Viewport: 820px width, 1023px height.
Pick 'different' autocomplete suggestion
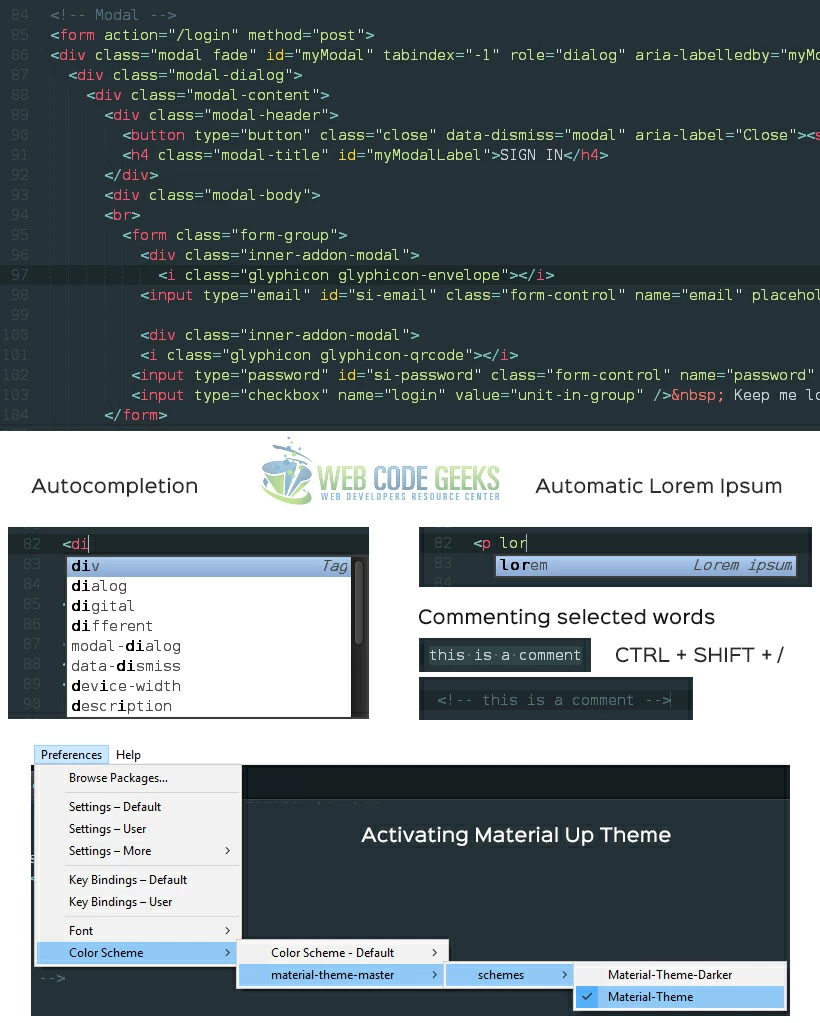pyautogui.click(x=209, y=626)
